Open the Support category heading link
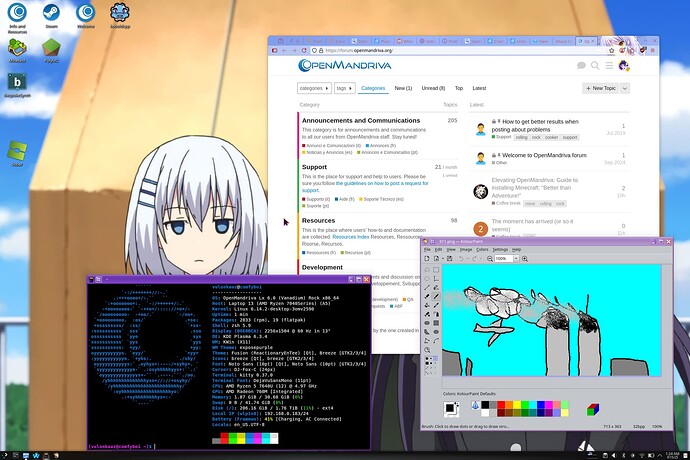This screenshot has width=690, height=460. pos(314,167)
